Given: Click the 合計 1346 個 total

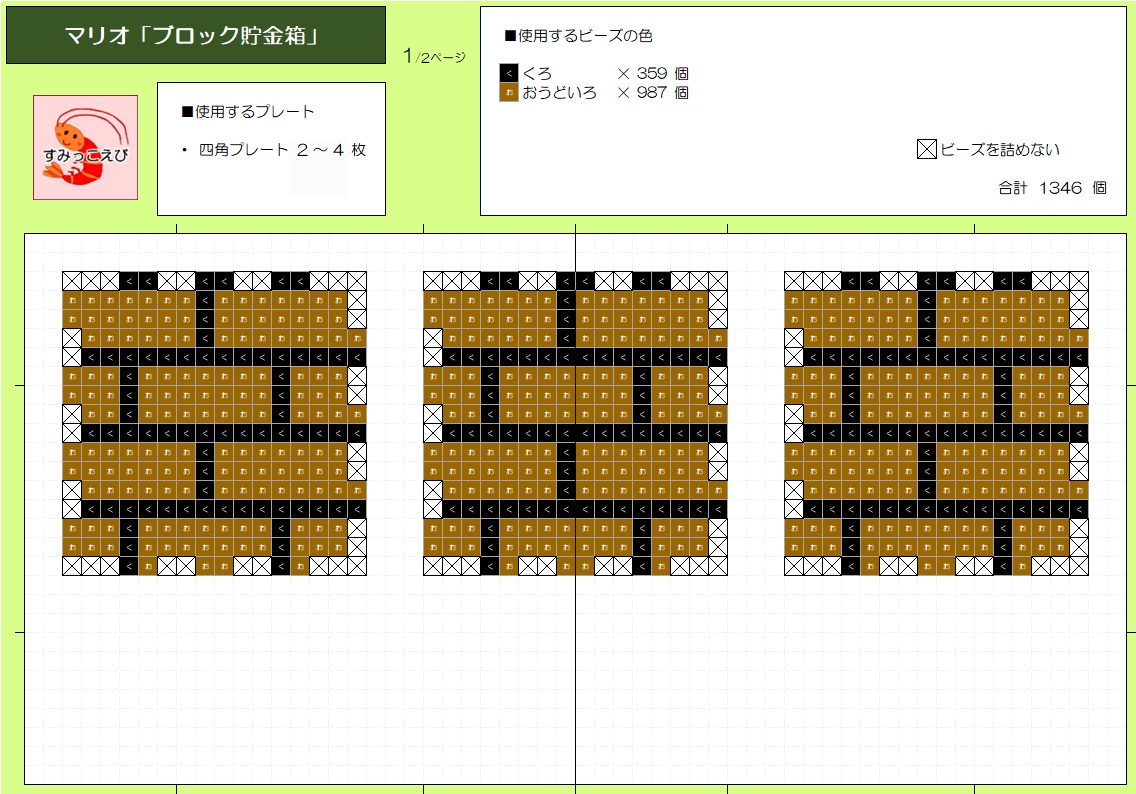Looking at the screenshot, I should coord(1052,188).
